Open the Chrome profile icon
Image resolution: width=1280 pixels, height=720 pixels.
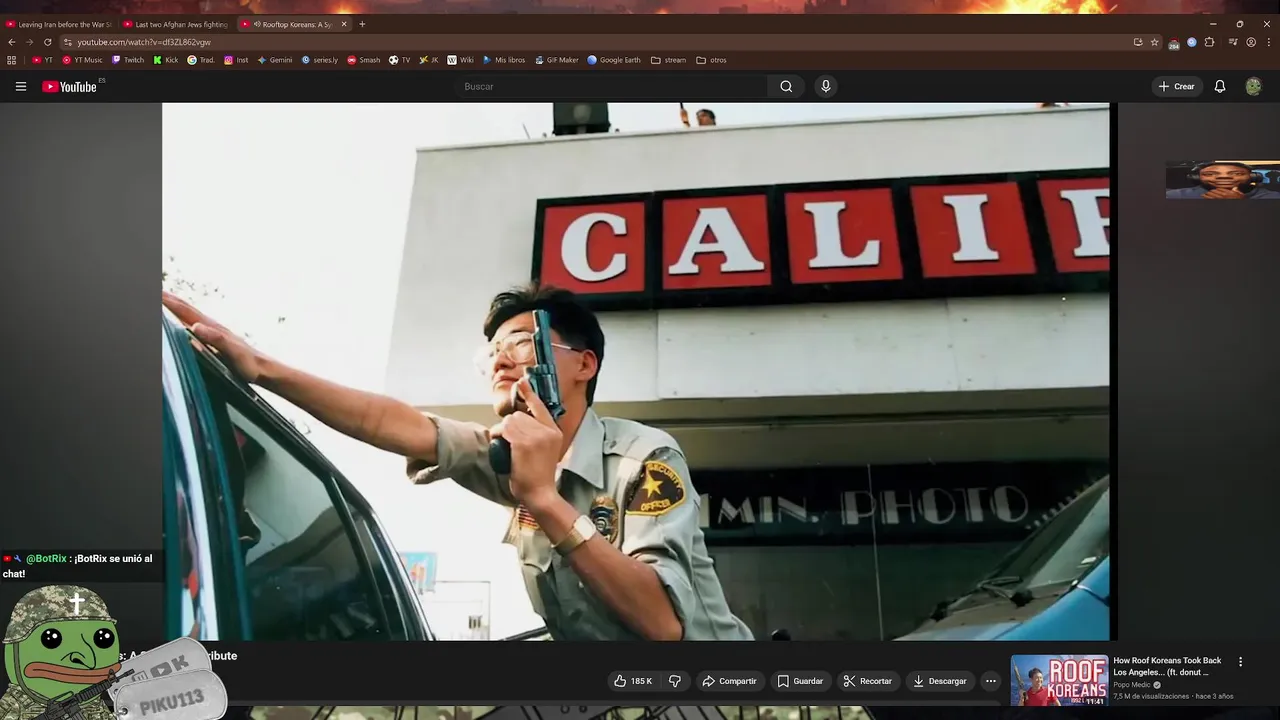[x=1251, y=42]
